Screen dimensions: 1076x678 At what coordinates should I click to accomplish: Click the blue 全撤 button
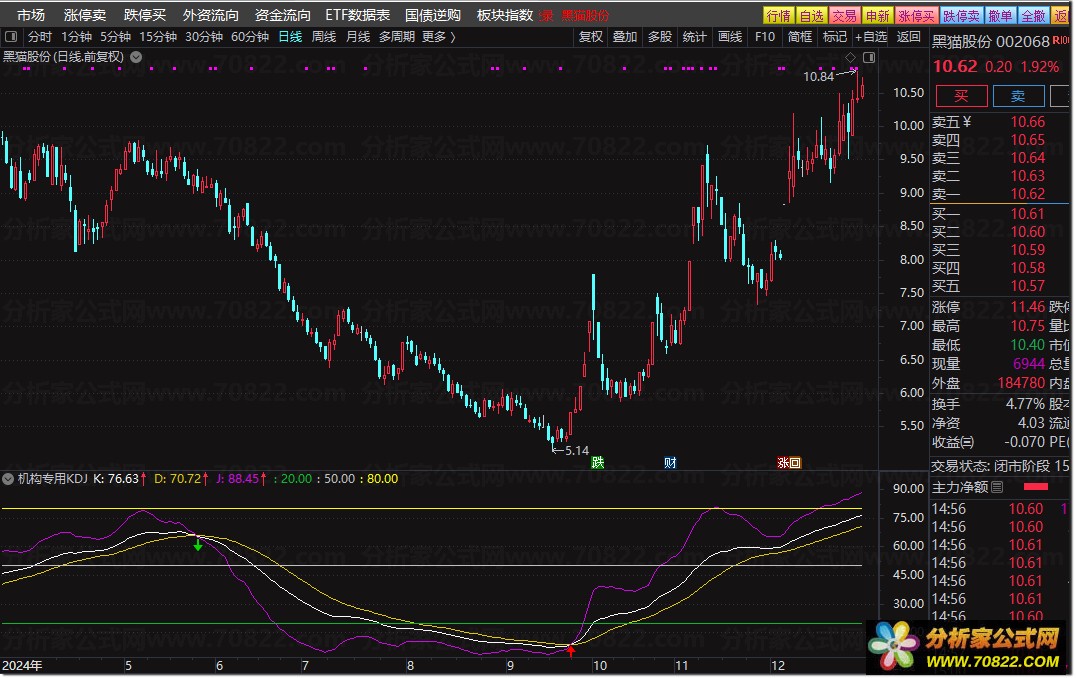tap(1033, 16)
